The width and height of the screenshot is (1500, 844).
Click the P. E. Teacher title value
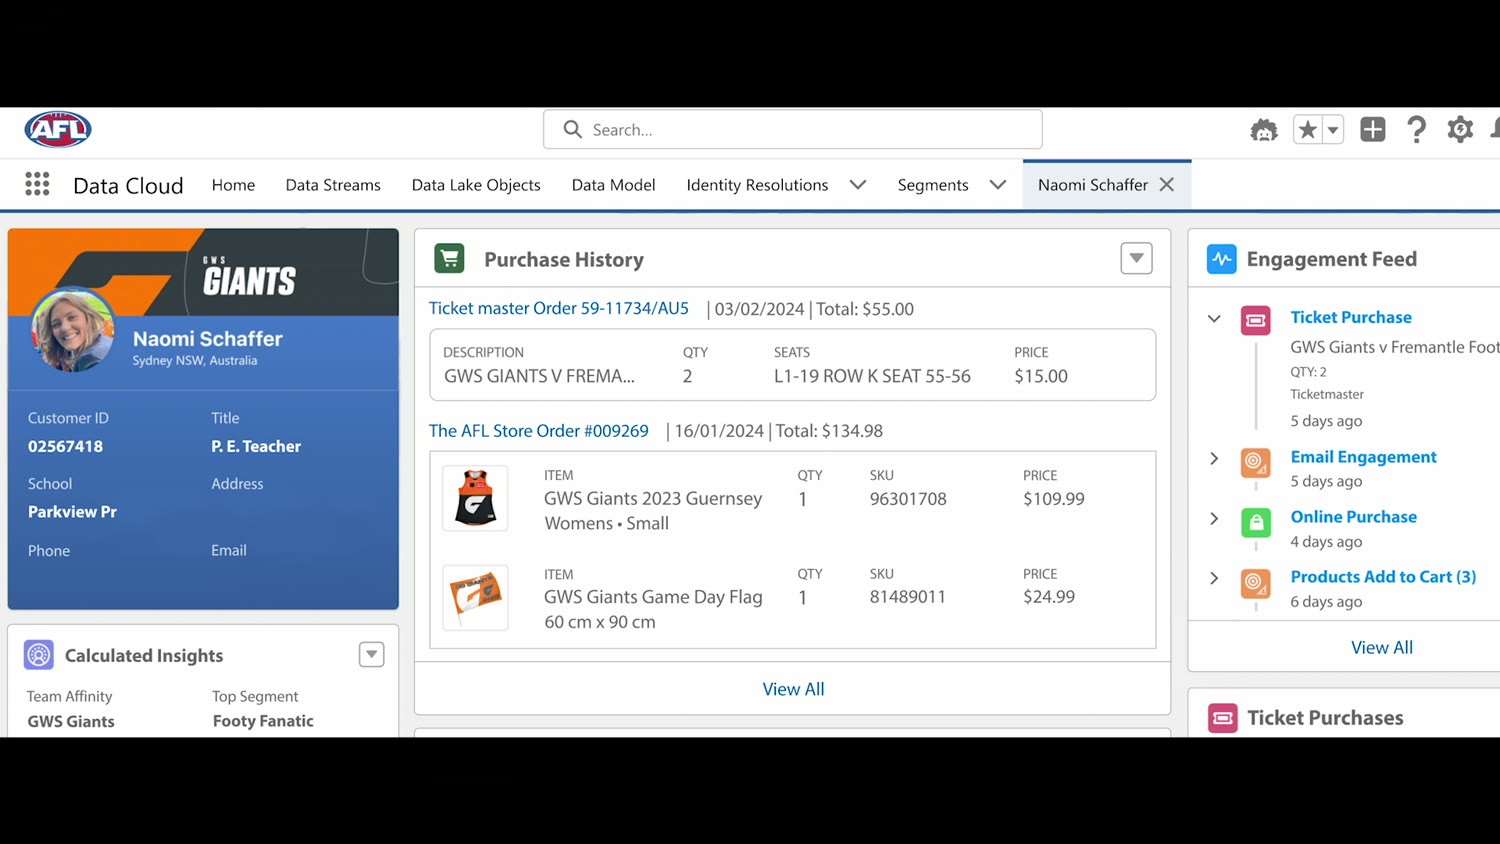pyautogui.click(x=256, y=446)
